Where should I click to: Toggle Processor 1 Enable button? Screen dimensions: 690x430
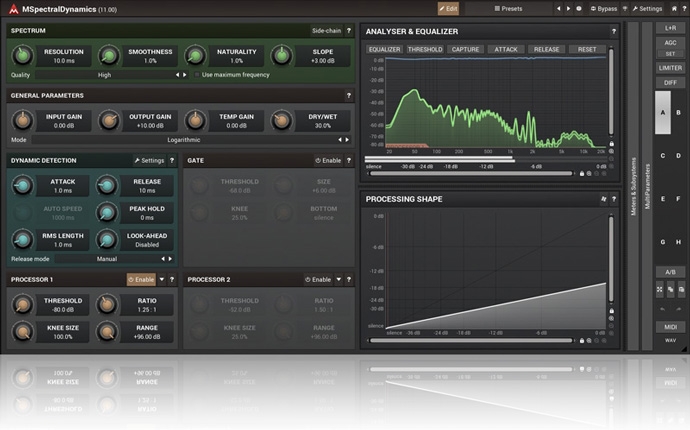[141, 280]
